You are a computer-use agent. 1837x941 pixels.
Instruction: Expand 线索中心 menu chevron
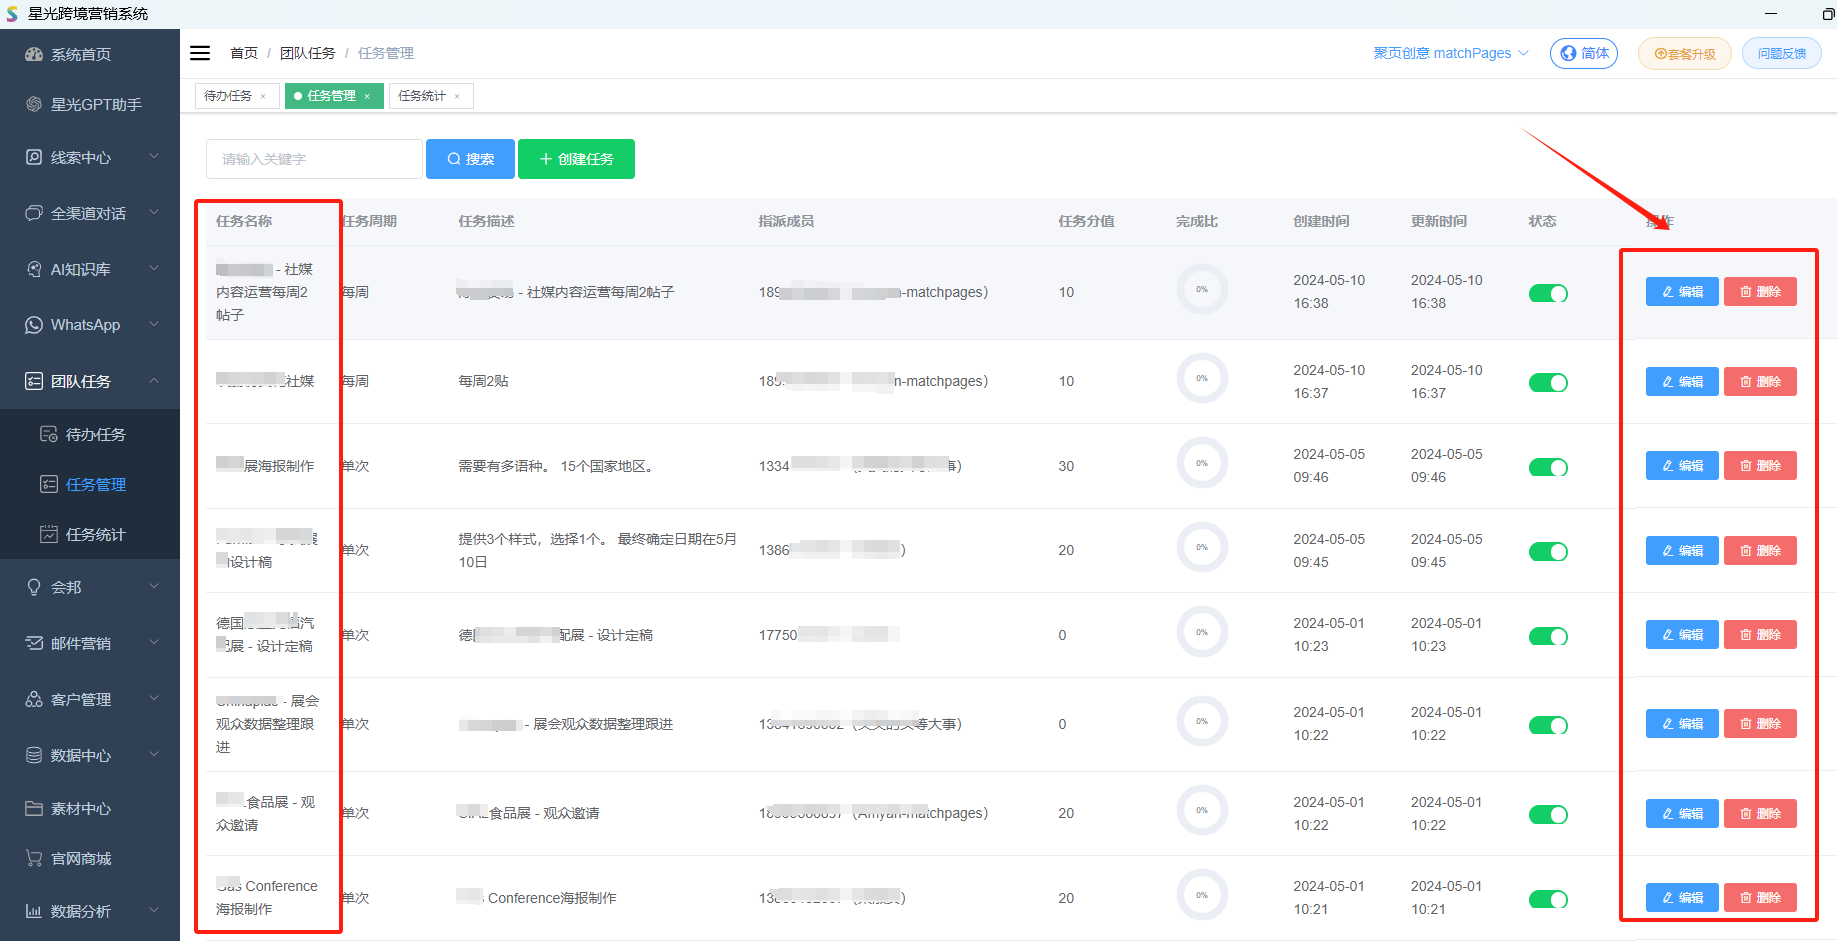click(154, 157)
